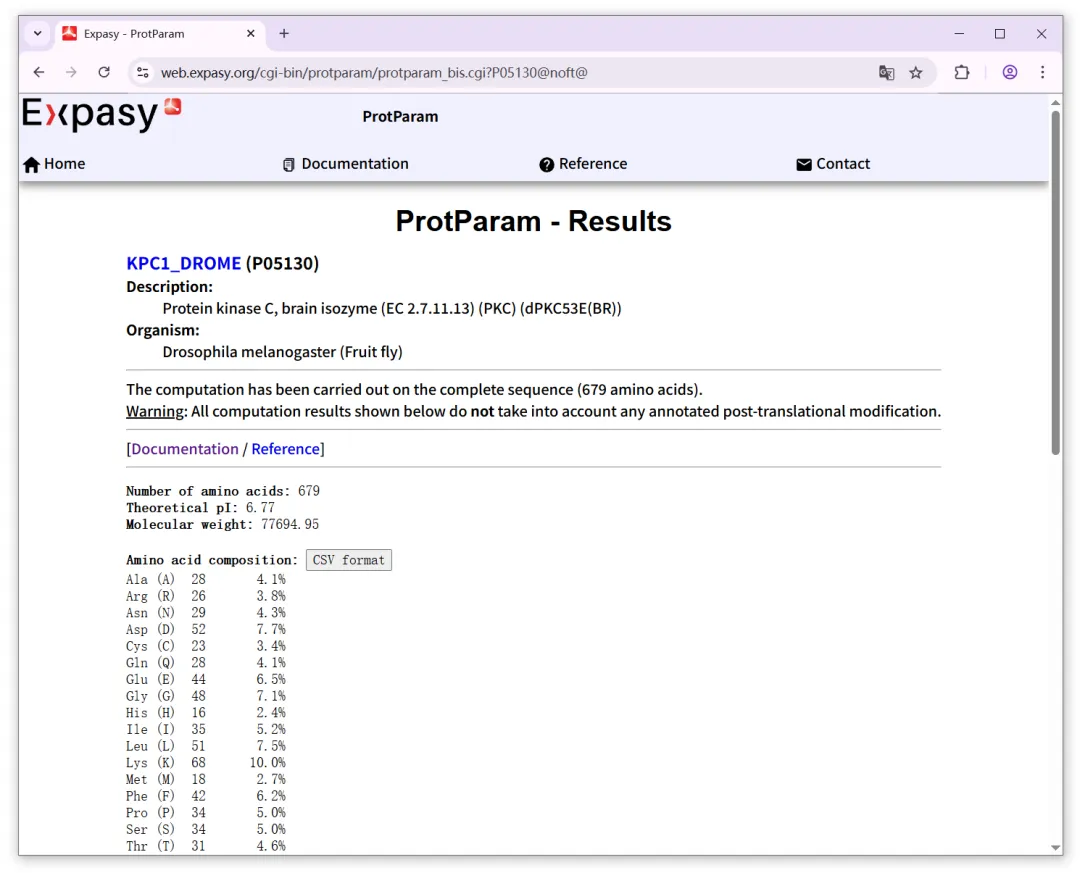This screenshot has width=1080, height=873.
Task: Open the extensions puzzle icon
Action: click(962, 72)
